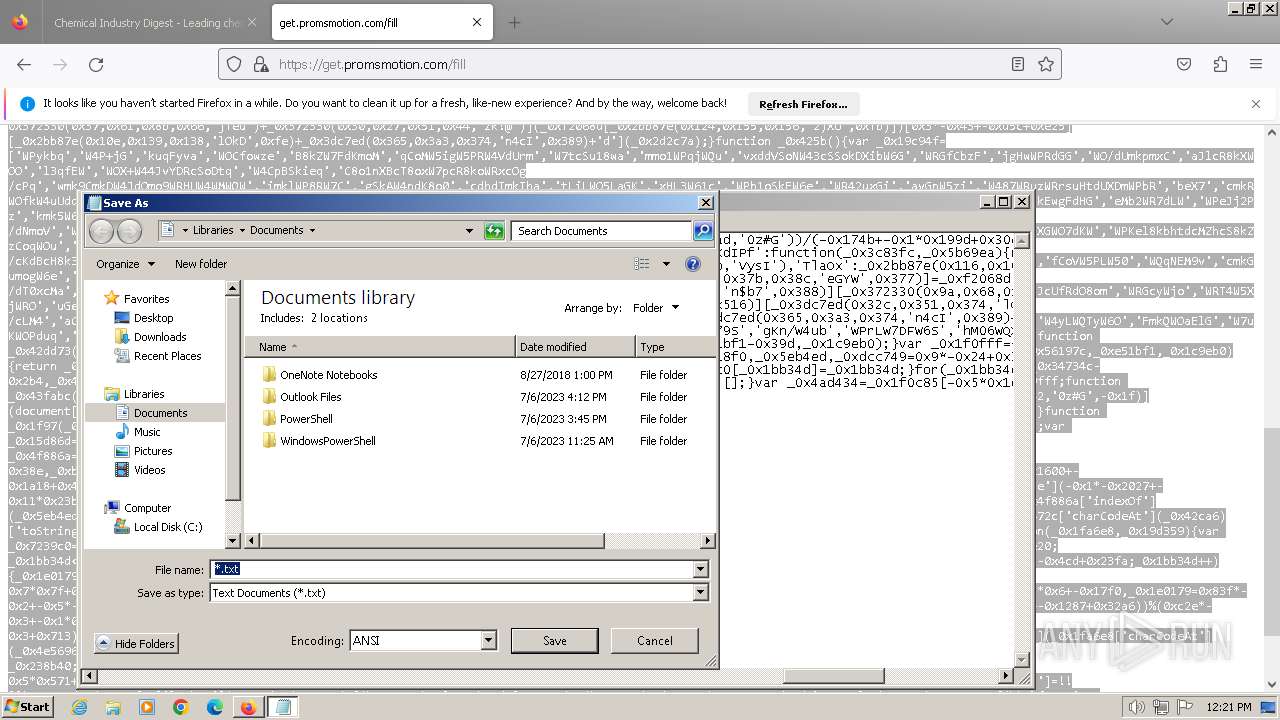This screenshot has height=720, width=1280.
Task: Click the Search Documents field
Action: (x=602, y=231)
